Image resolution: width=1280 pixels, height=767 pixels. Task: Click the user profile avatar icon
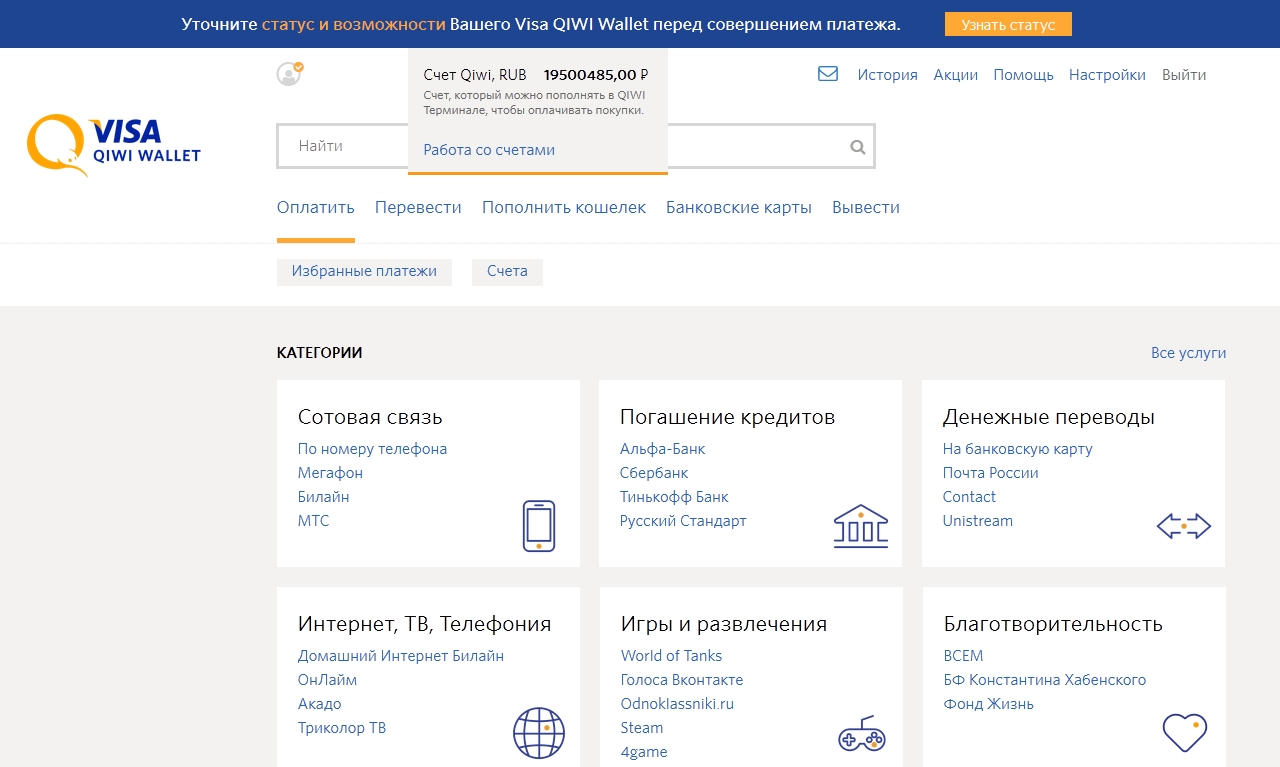289,74
